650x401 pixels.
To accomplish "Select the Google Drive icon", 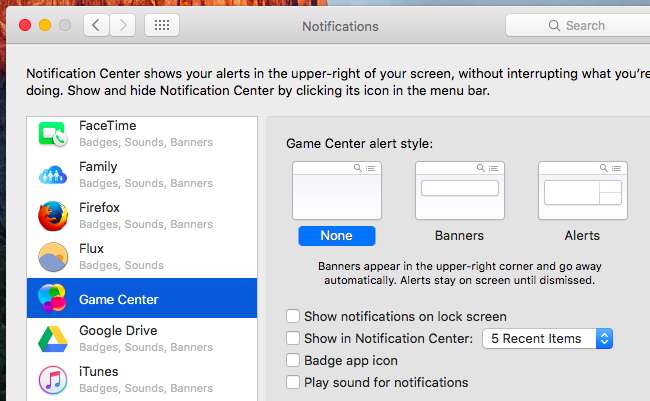I will (52, 339).
